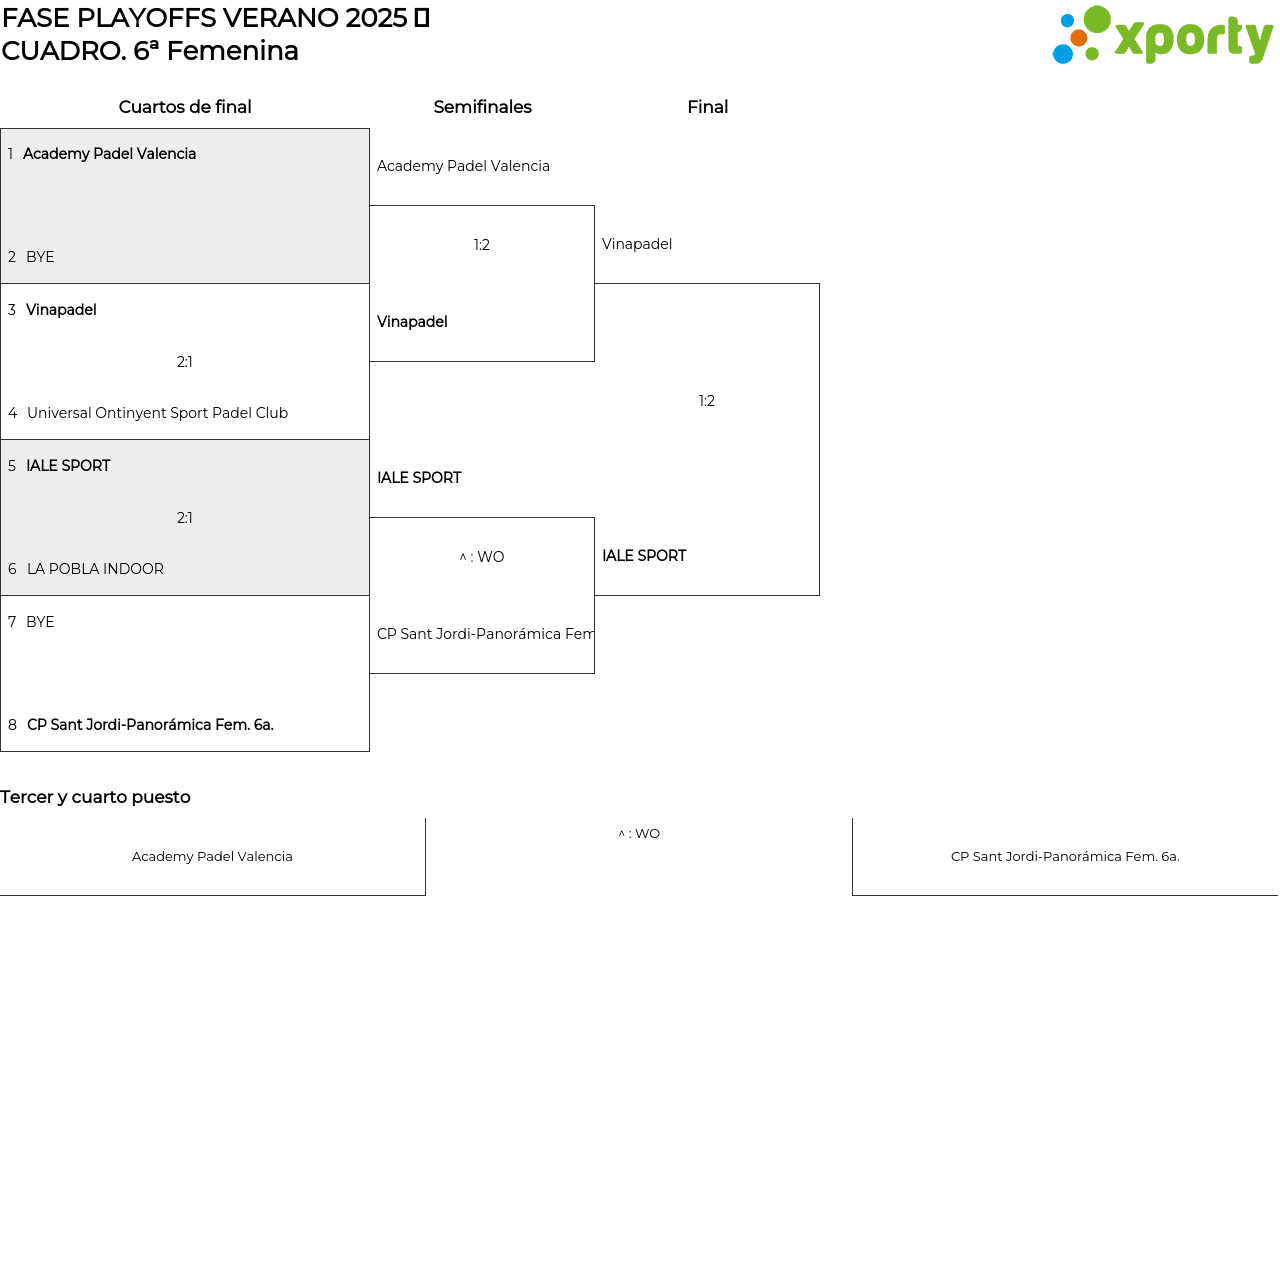Select IALE SPORT in quarterfinals seed 5

point(68,466)
